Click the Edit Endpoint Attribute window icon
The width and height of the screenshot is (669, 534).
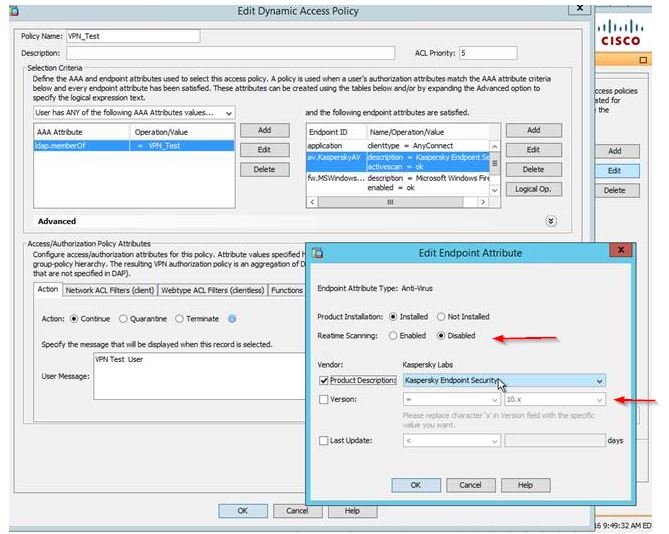[317, 252]
